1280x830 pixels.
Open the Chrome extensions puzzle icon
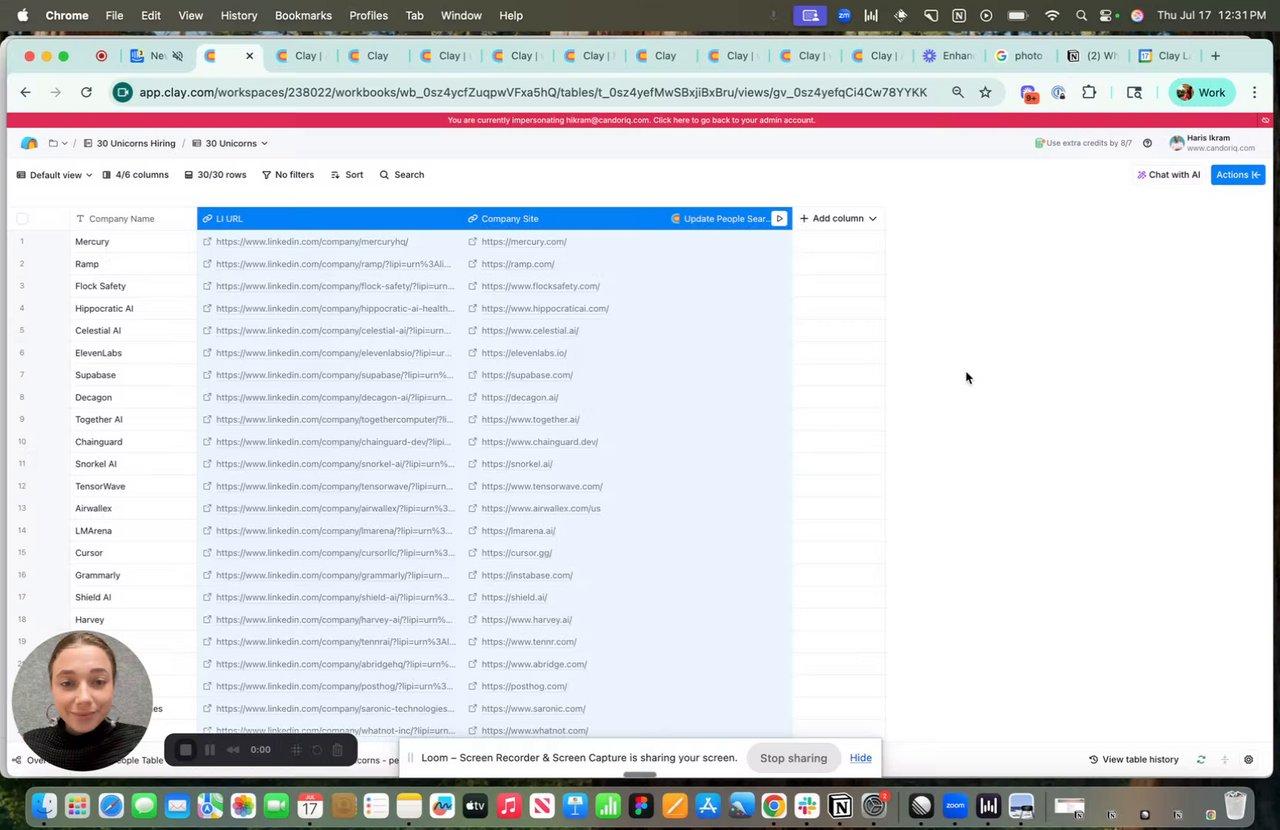click(x=1089, y=92)
